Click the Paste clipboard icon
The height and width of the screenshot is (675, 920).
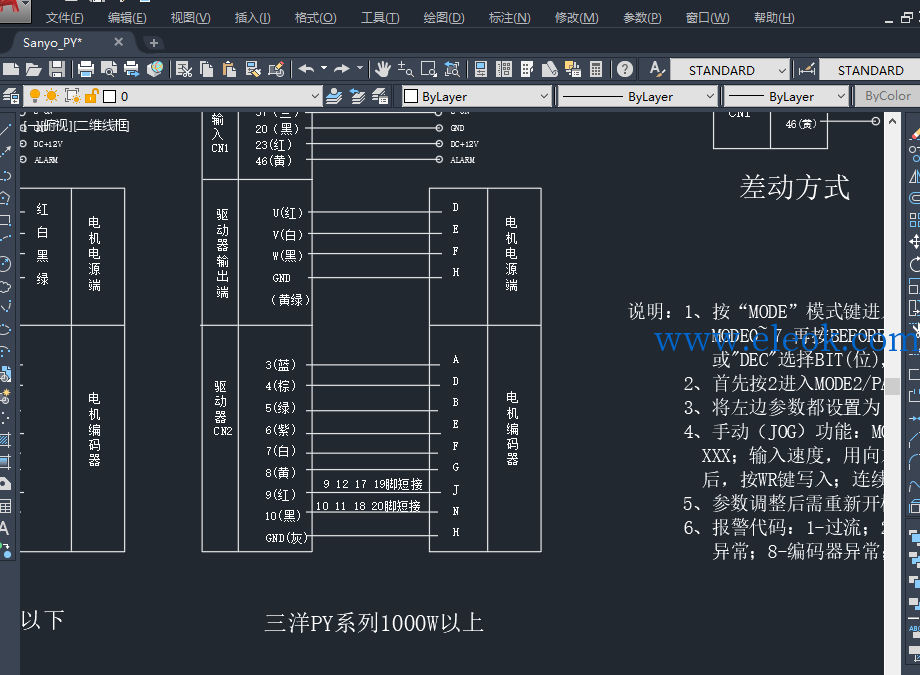pos(229,69)
